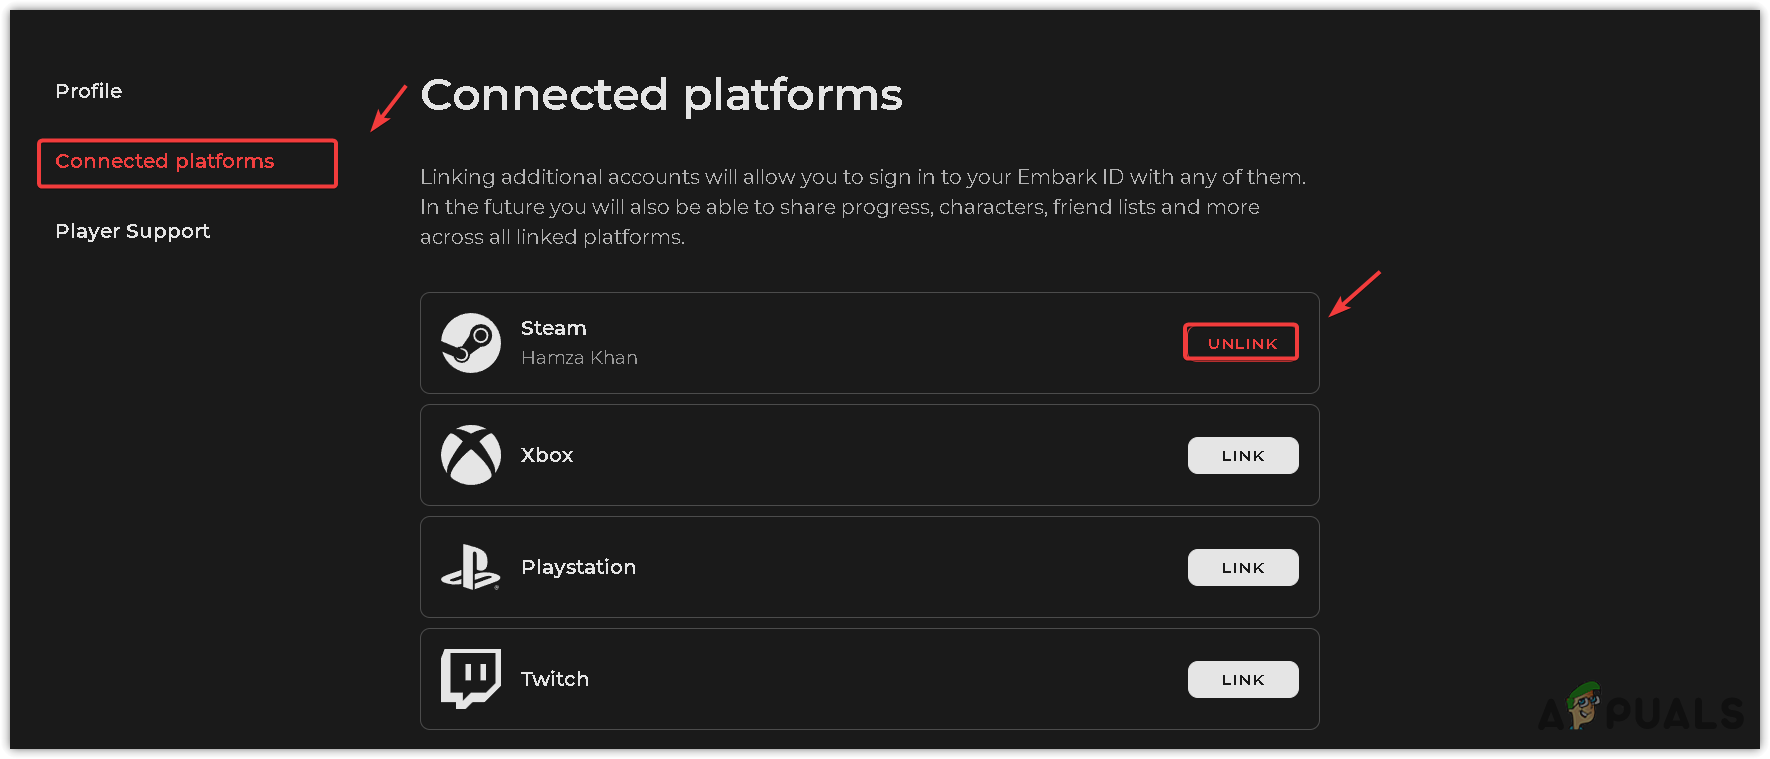Go to Player Support page

[133, 232]
